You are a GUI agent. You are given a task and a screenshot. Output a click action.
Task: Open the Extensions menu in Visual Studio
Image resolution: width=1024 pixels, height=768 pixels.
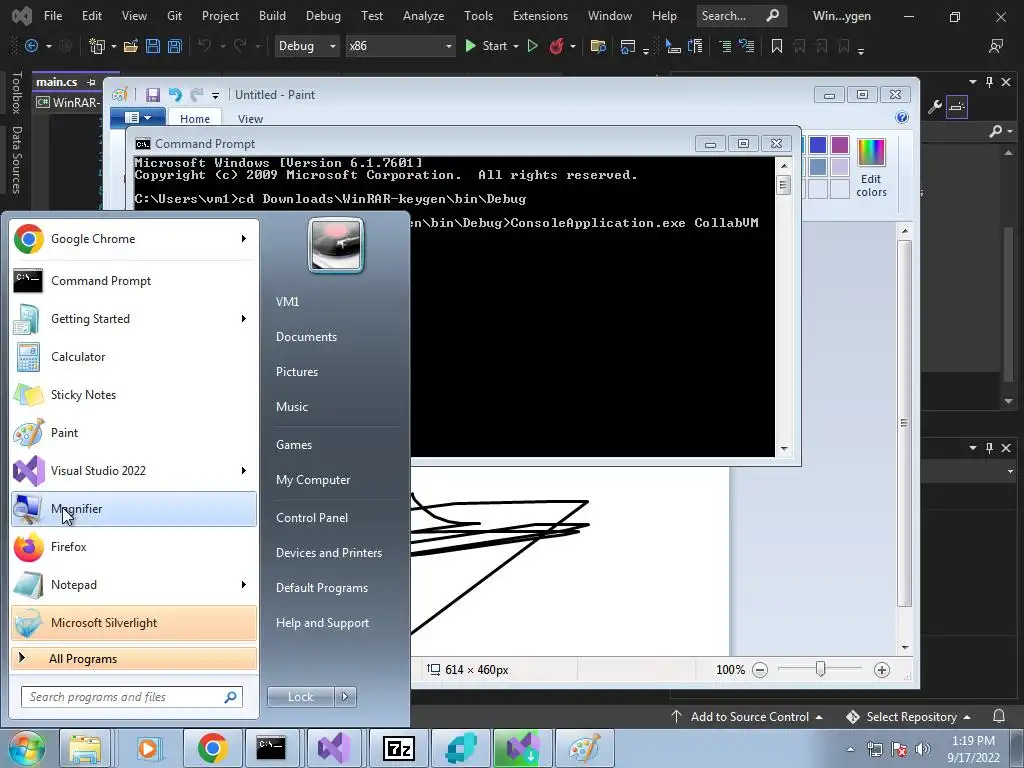click(540, 16)
